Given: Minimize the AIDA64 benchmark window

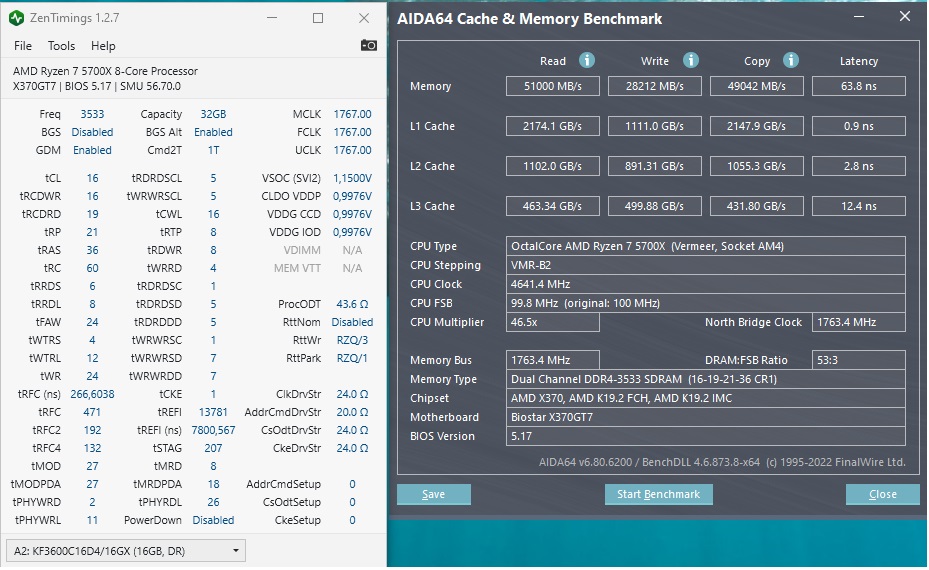Looking at the screenshot, I should 859,17.
